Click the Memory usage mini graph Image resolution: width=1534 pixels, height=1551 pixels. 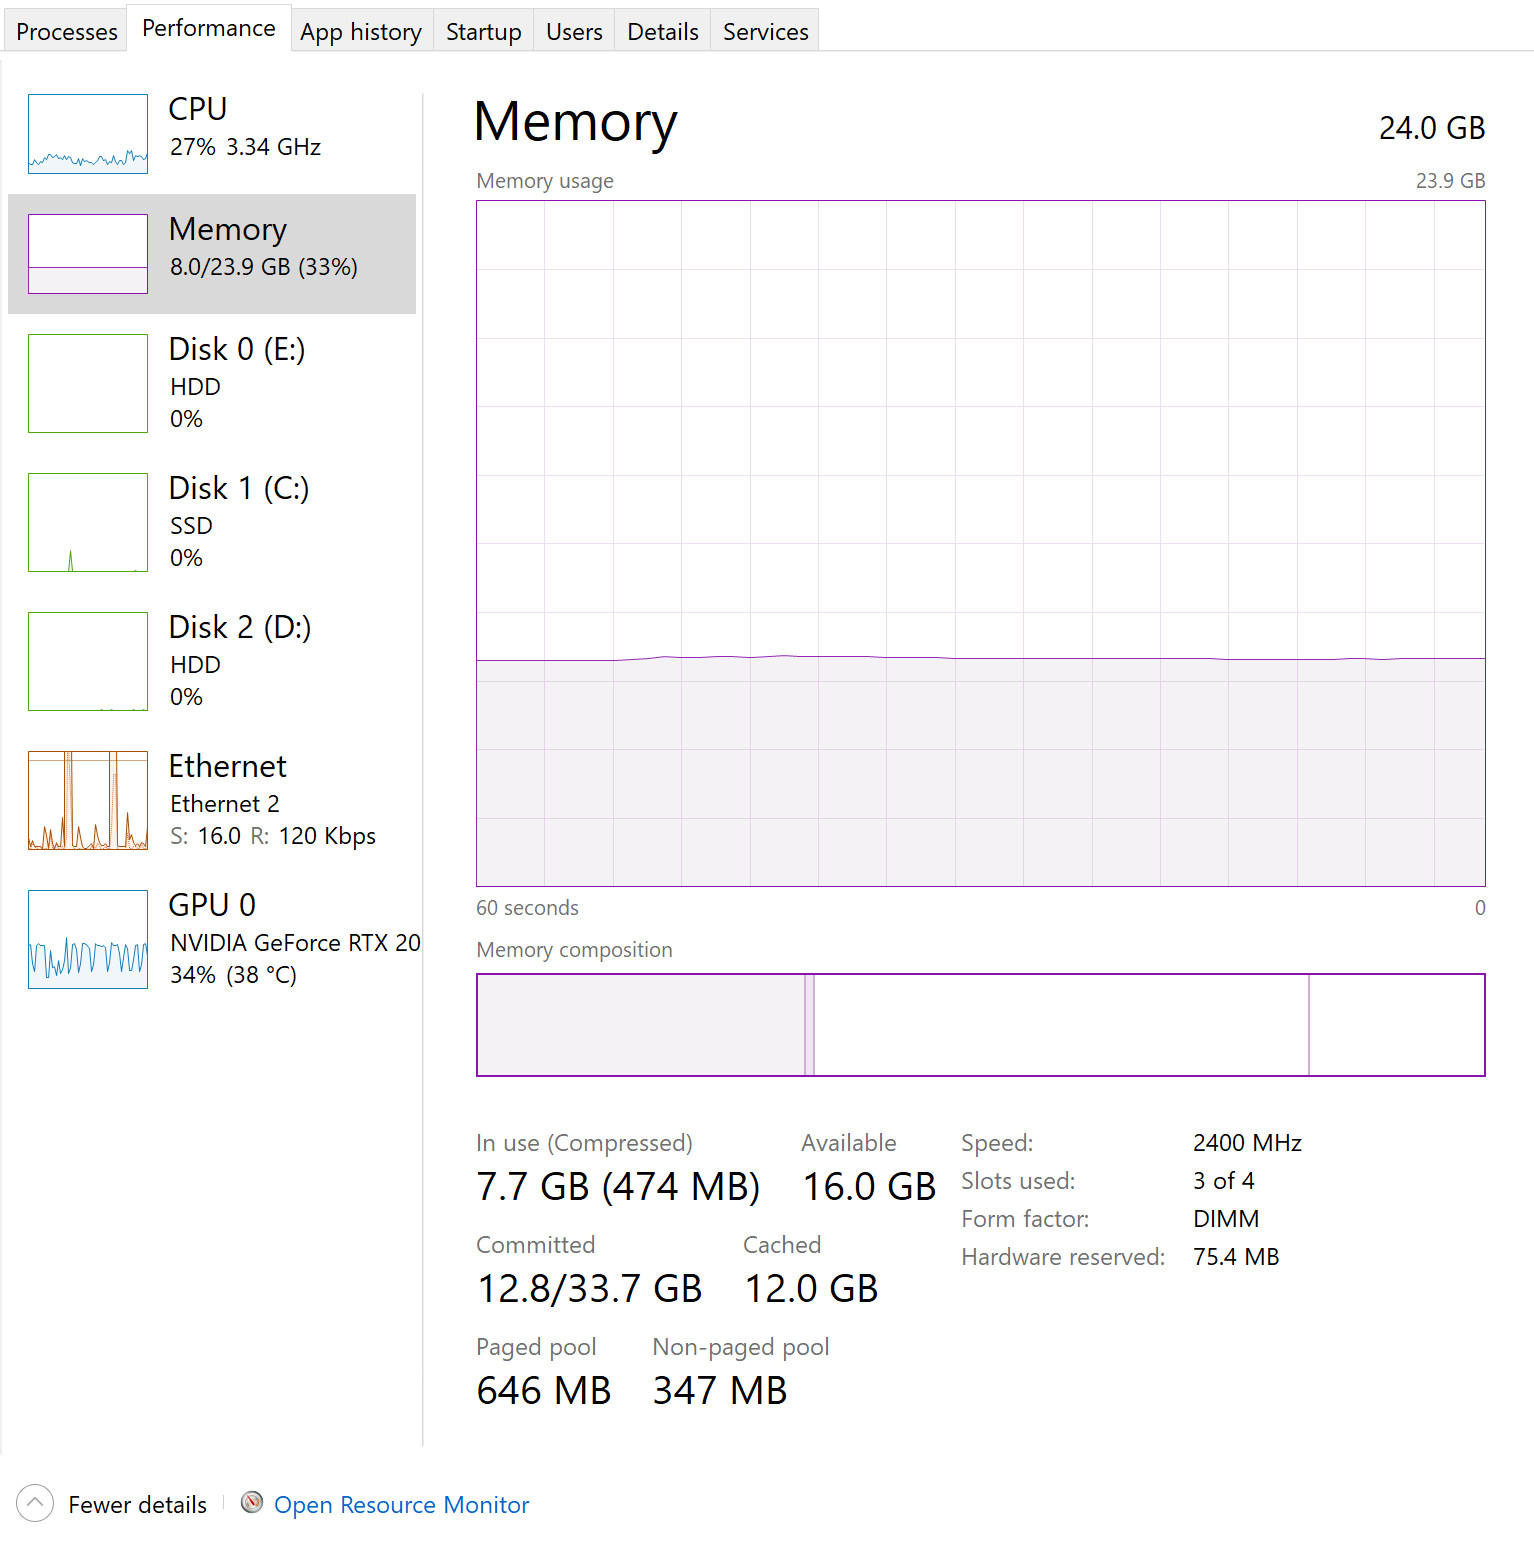[88, 254]
